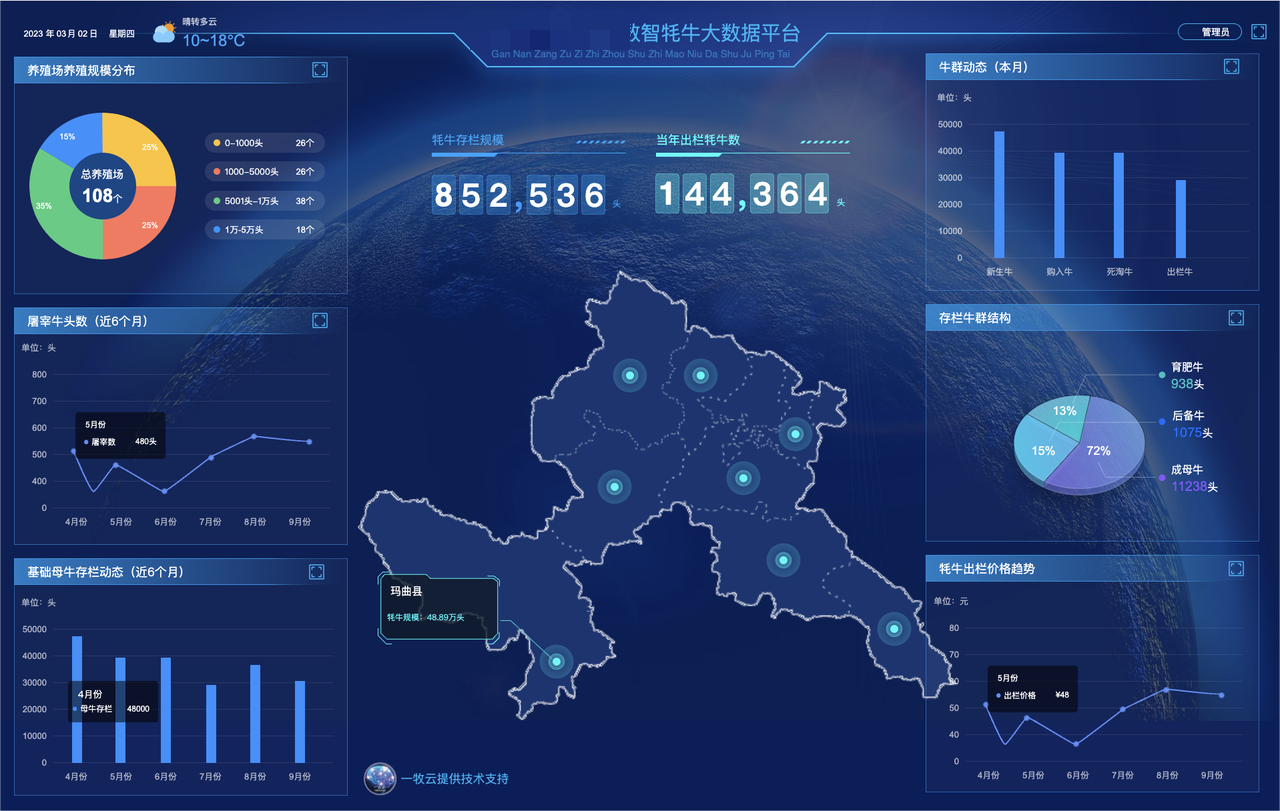Click the fullscreen icon on 存栏牛群结构 panel
This screenshot has width=1280, height=811.
point(1236,317)
